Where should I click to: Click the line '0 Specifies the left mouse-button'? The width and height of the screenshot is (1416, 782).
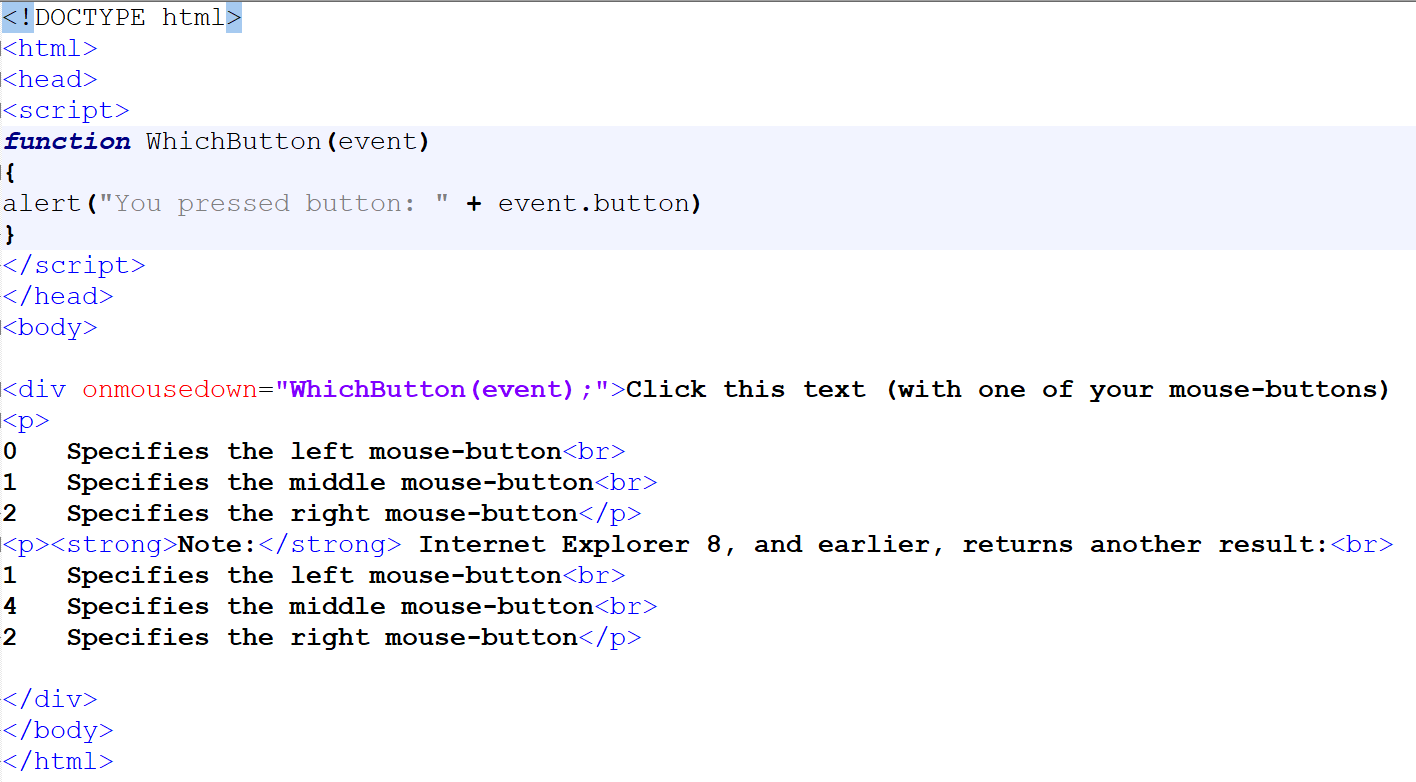[x=314, y=452]
